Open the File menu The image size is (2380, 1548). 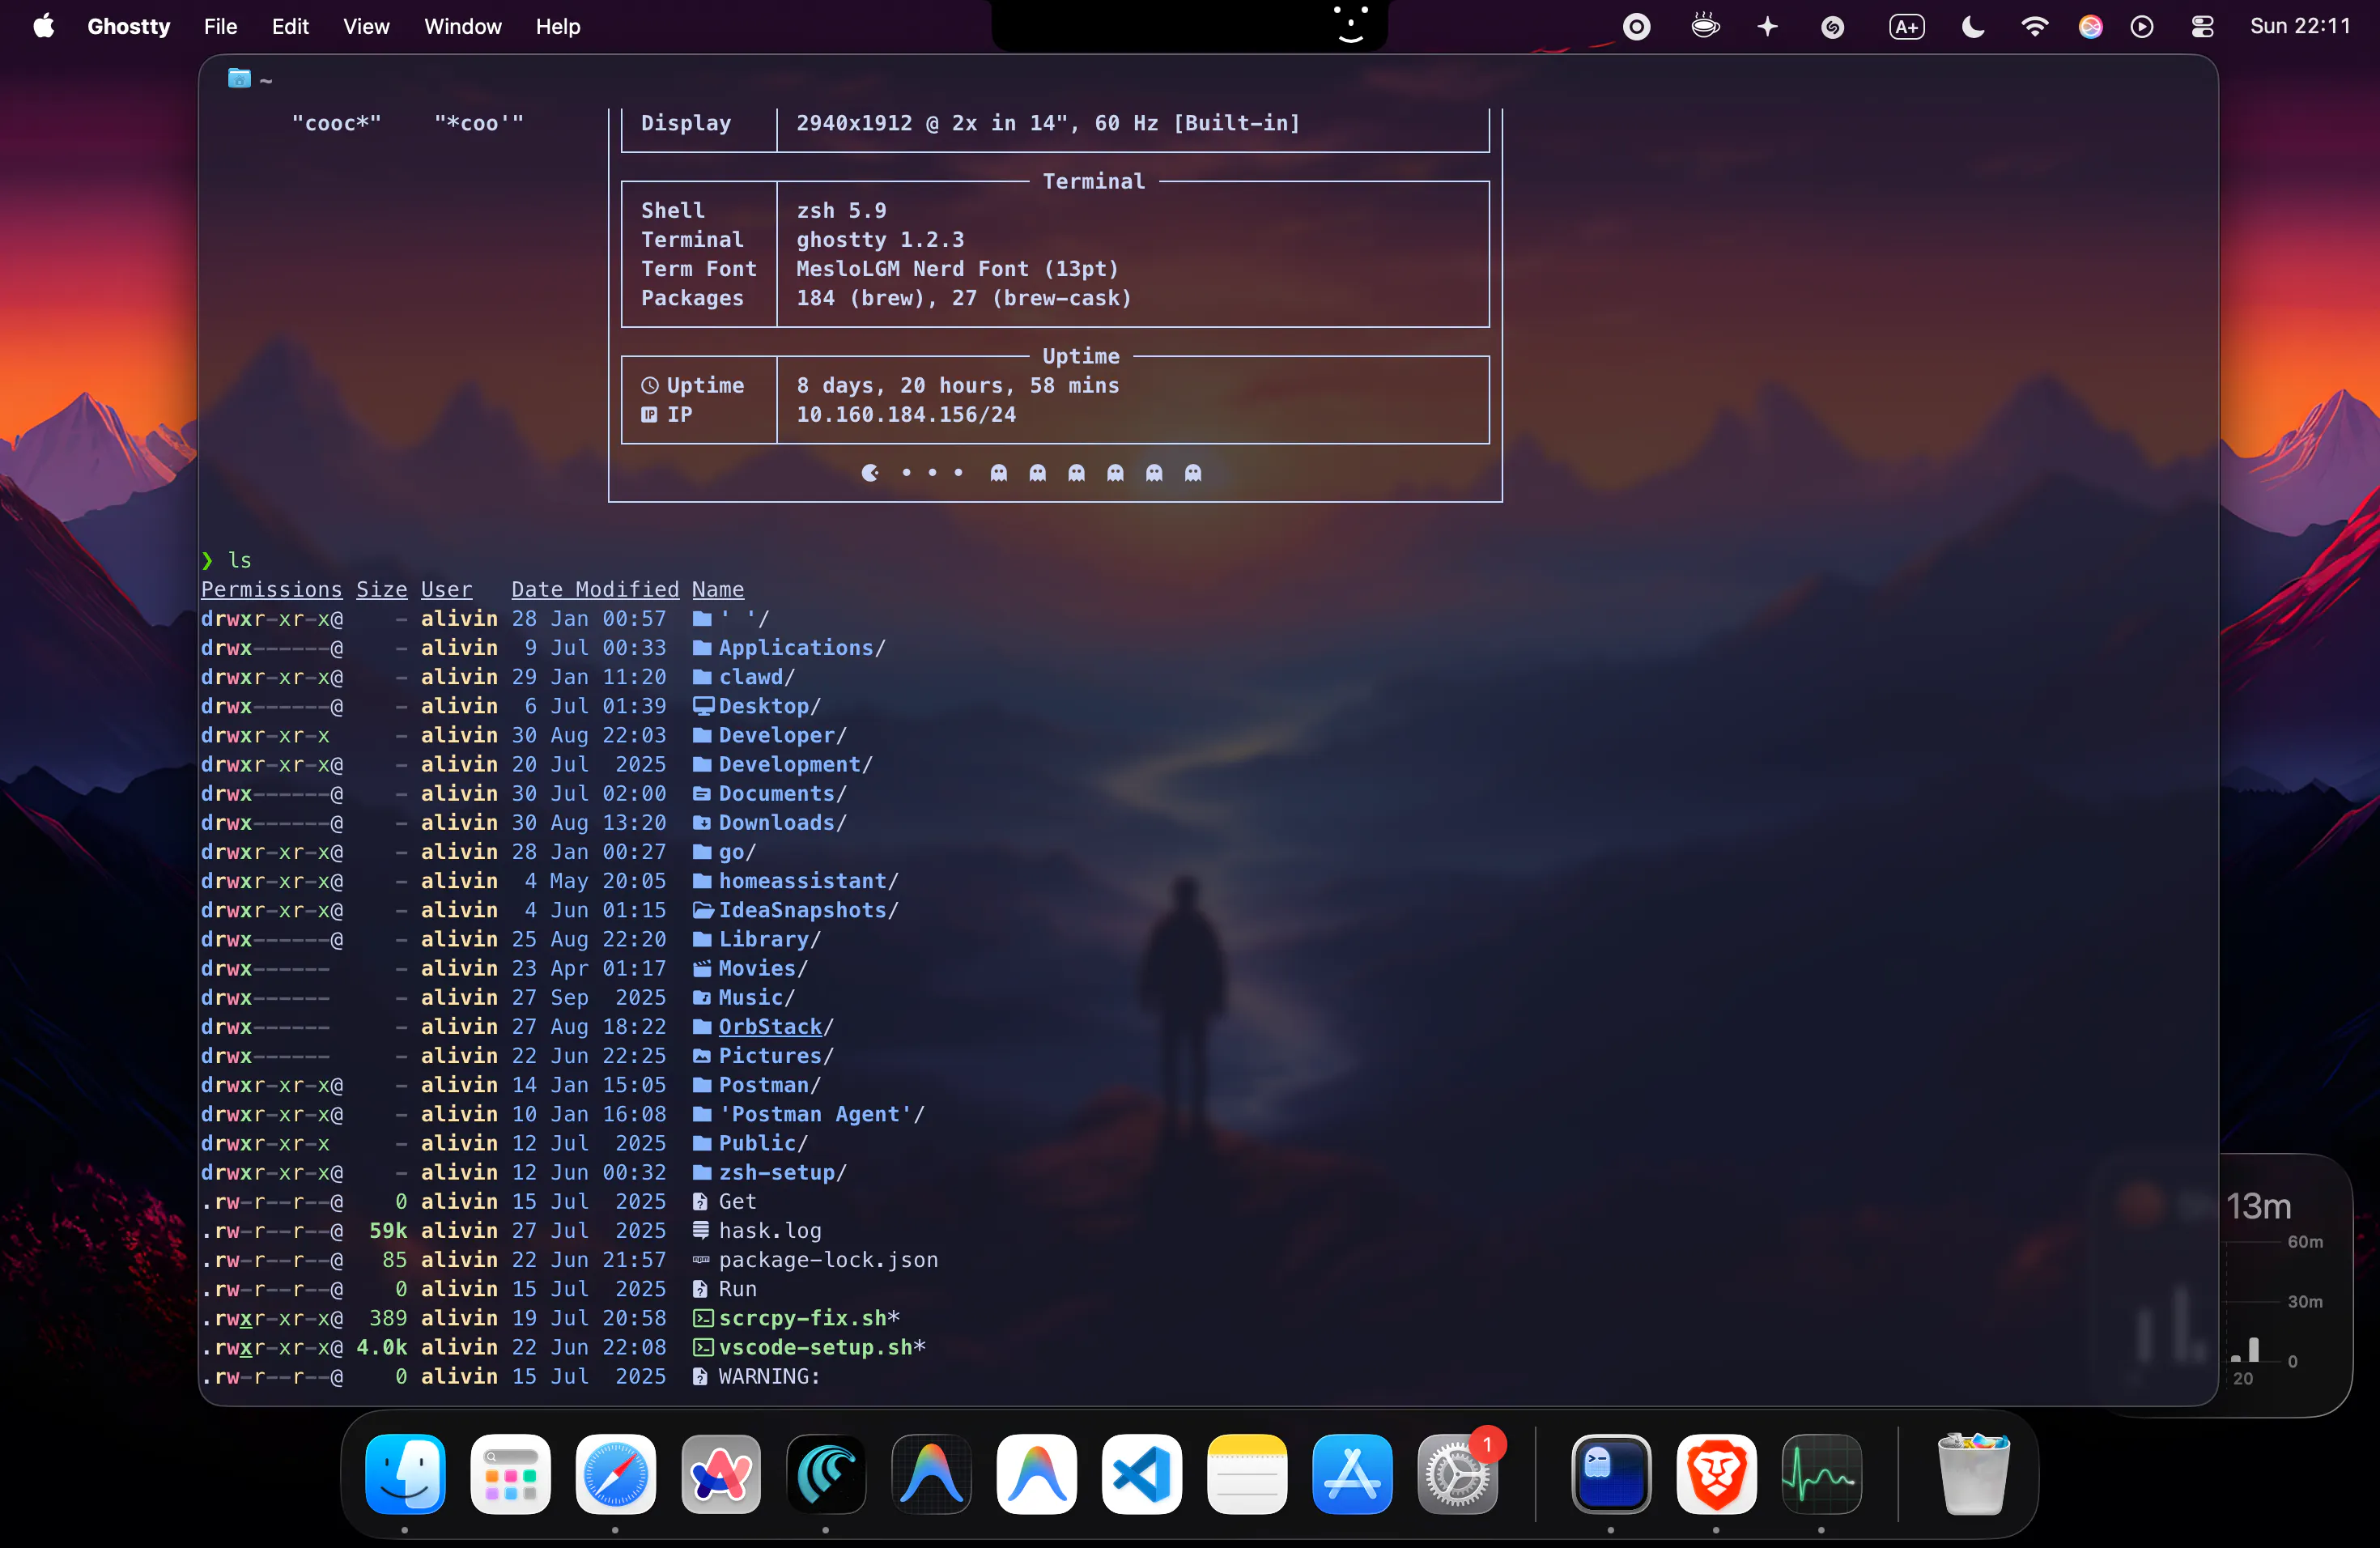click(x=220, y=27)
